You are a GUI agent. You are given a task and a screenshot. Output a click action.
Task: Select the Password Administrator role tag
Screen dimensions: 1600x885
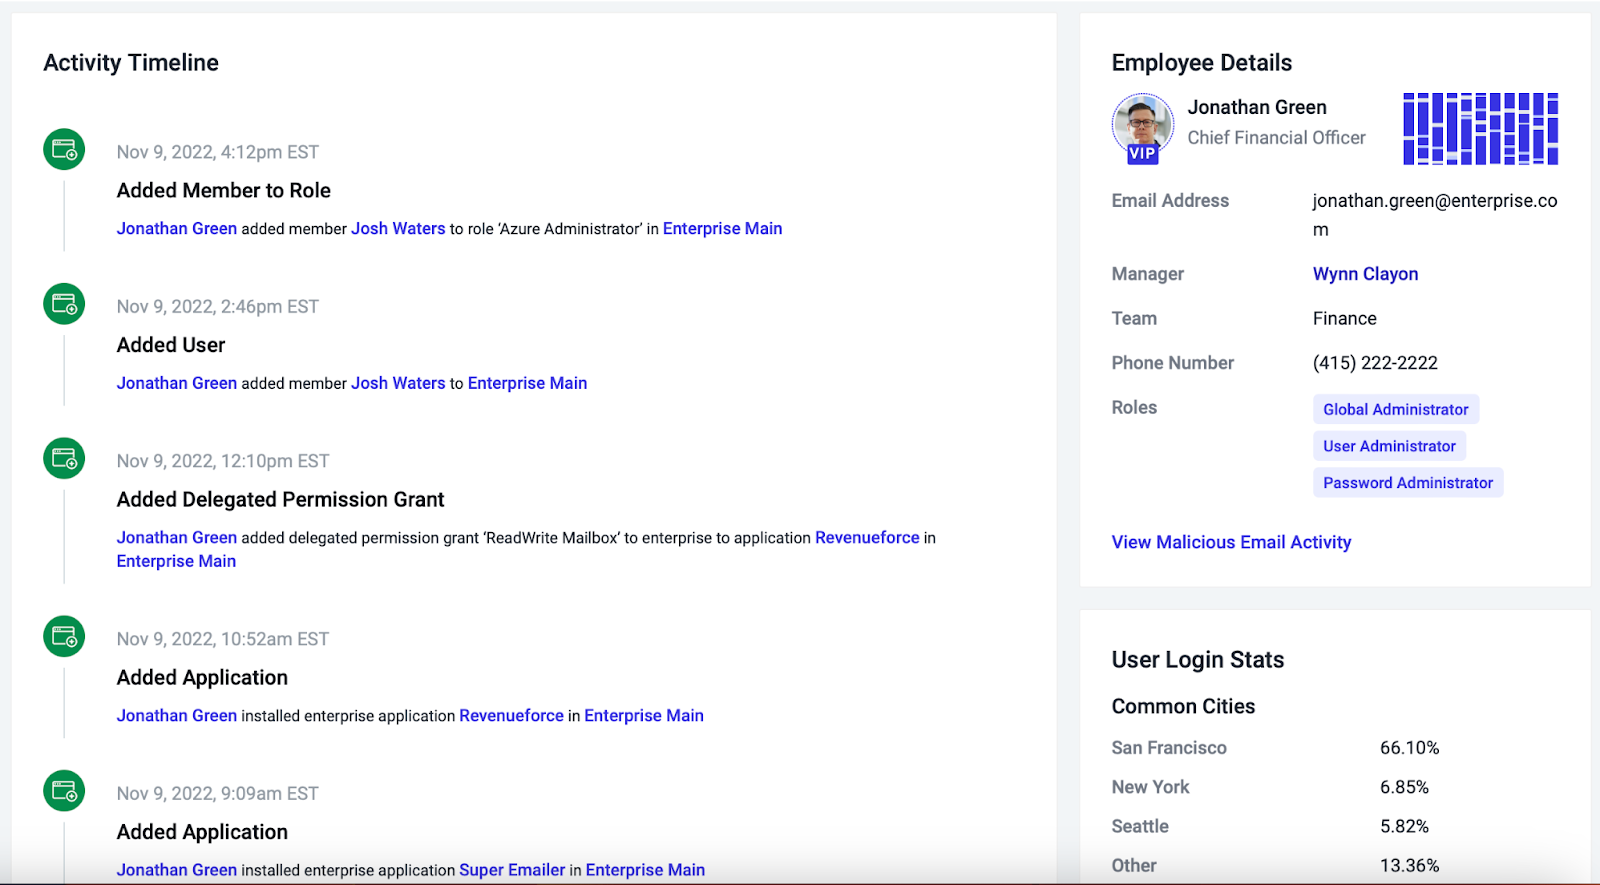(x=1408, y=483)
